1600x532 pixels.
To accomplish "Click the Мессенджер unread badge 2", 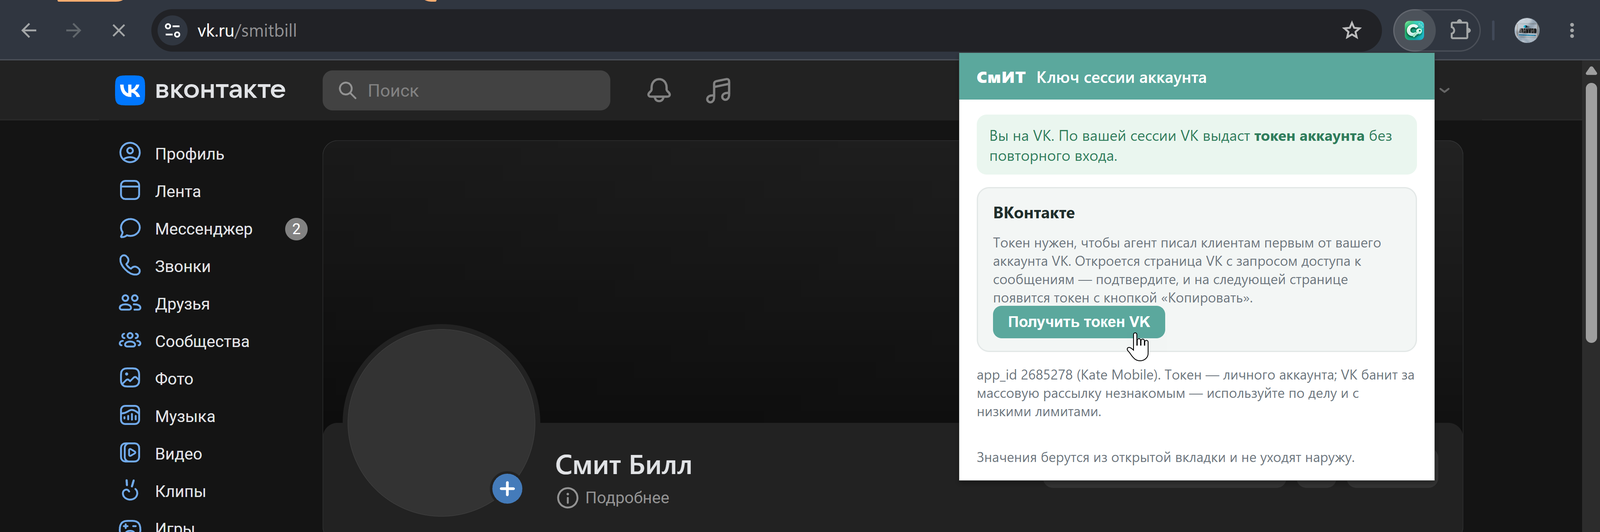I will point(296,229).
